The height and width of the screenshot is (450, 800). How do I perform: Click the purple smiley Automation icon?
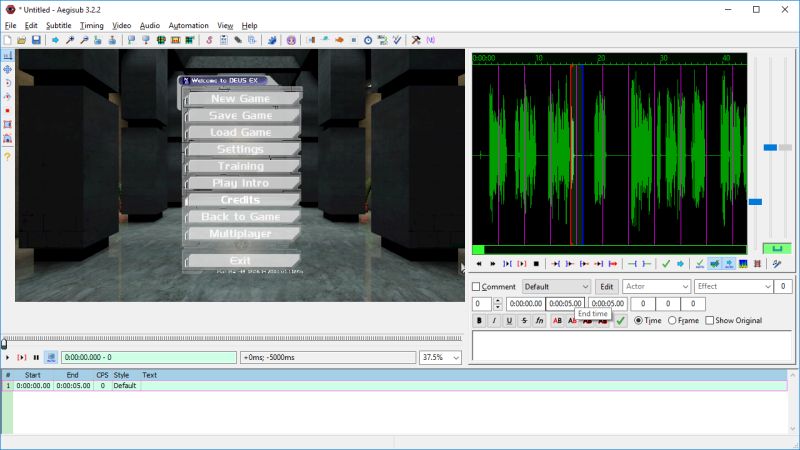point(291,40)
